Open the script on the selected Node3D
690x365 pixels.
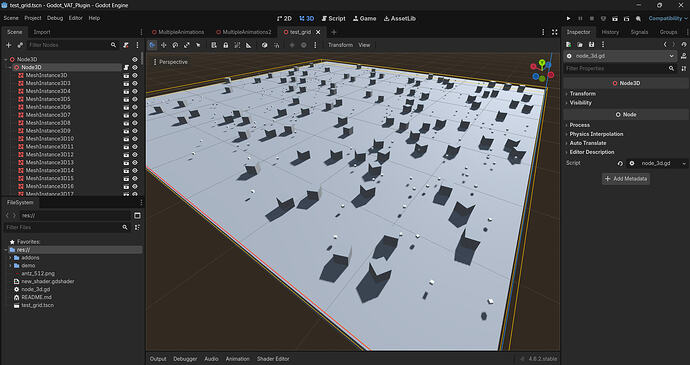[126, 67]
